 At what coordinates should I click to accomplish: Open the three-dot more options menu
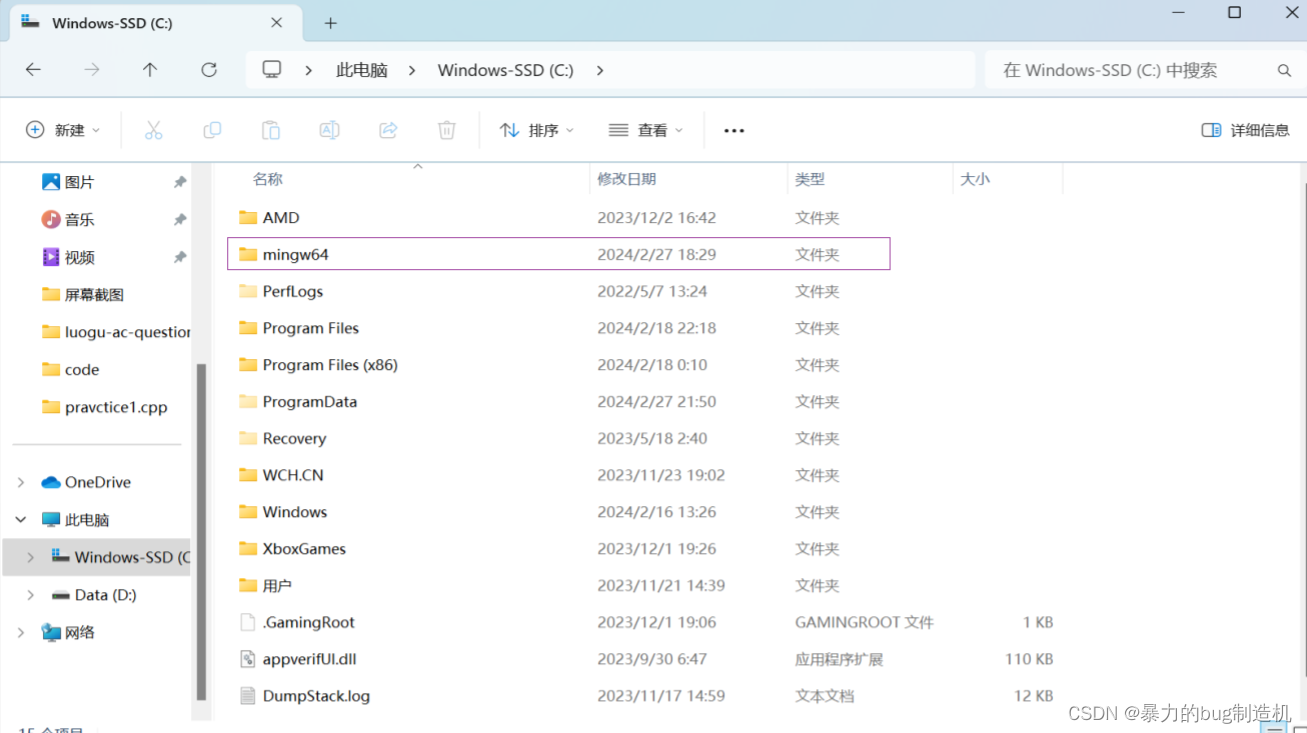pyautogui.click(x=734, y=131)
